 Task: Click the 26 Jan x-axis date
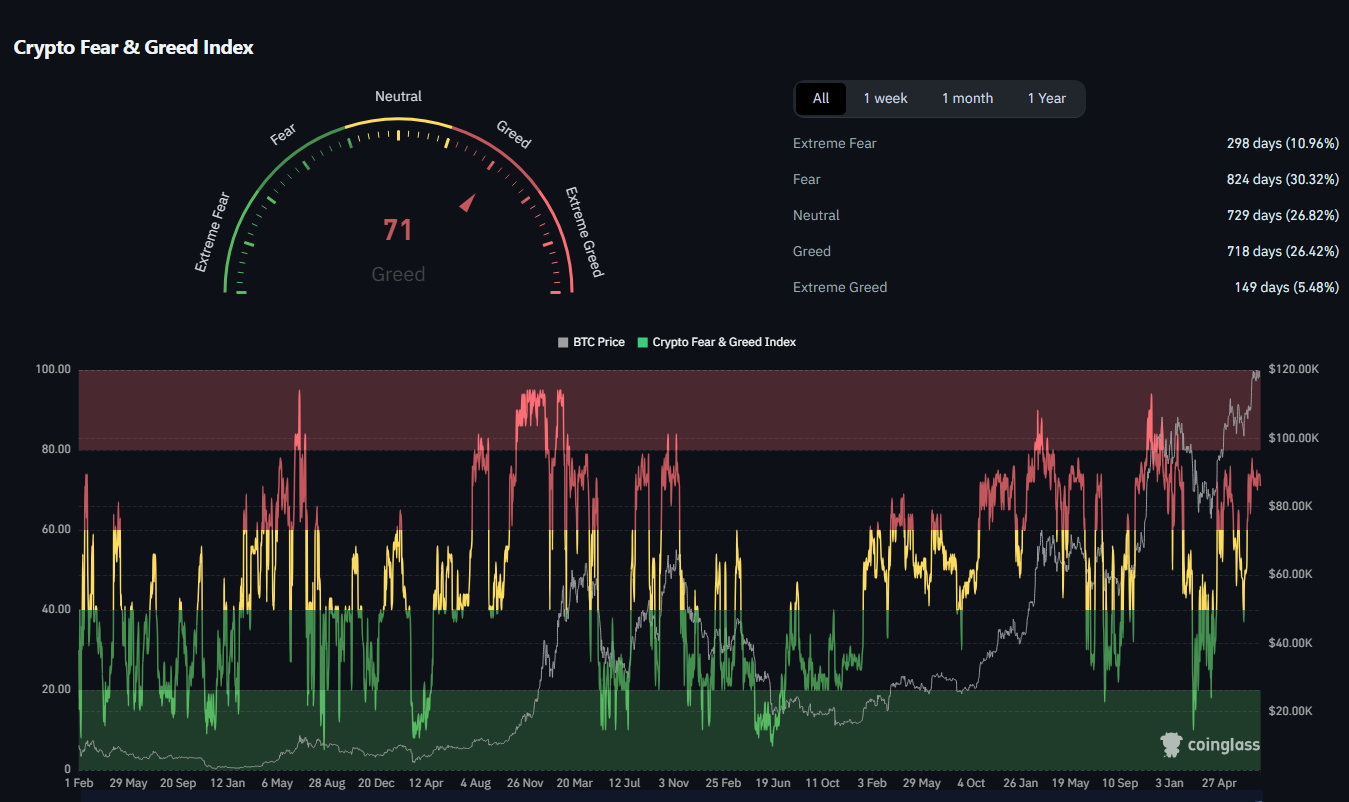coord(1020,783)
